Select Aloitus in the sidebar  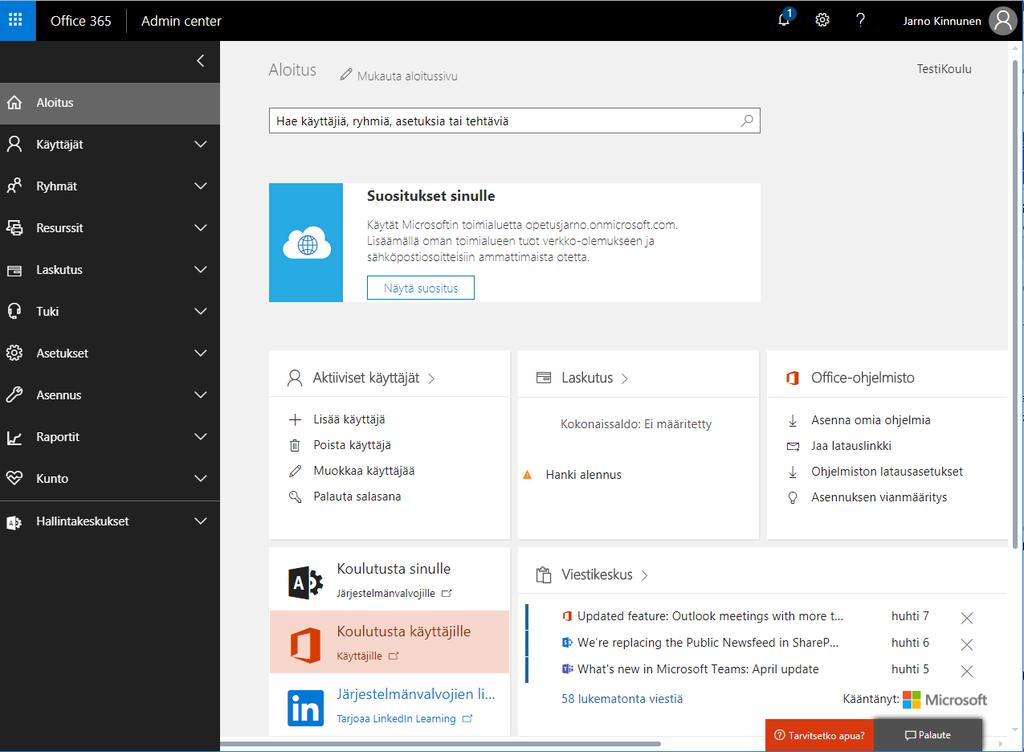(110, 103)
